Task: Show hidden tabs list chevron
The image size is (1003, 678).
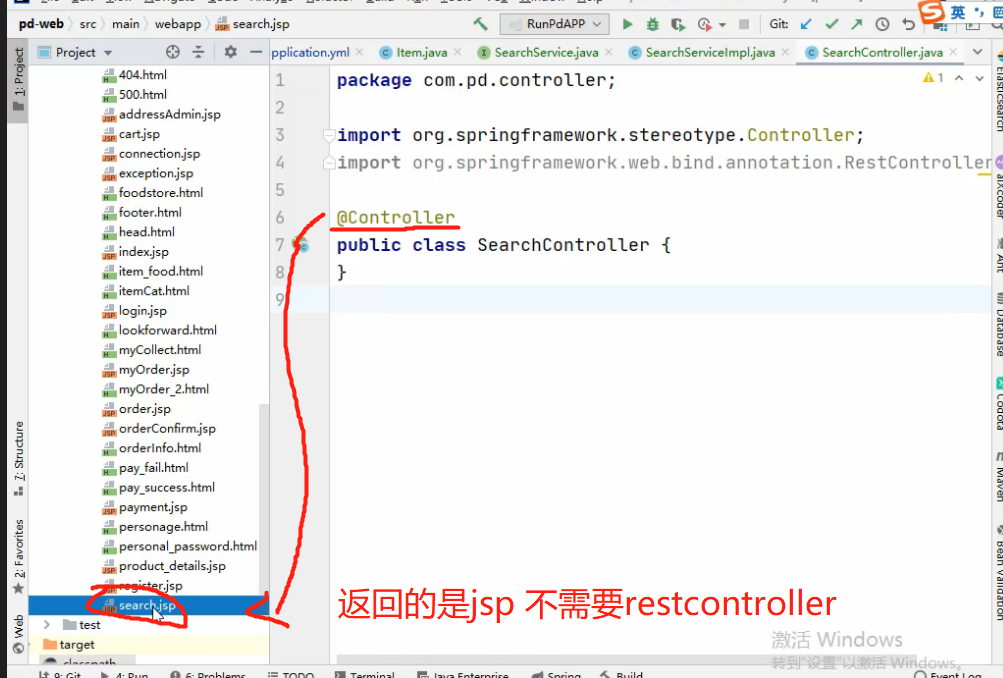Action: tap(977, 52)
